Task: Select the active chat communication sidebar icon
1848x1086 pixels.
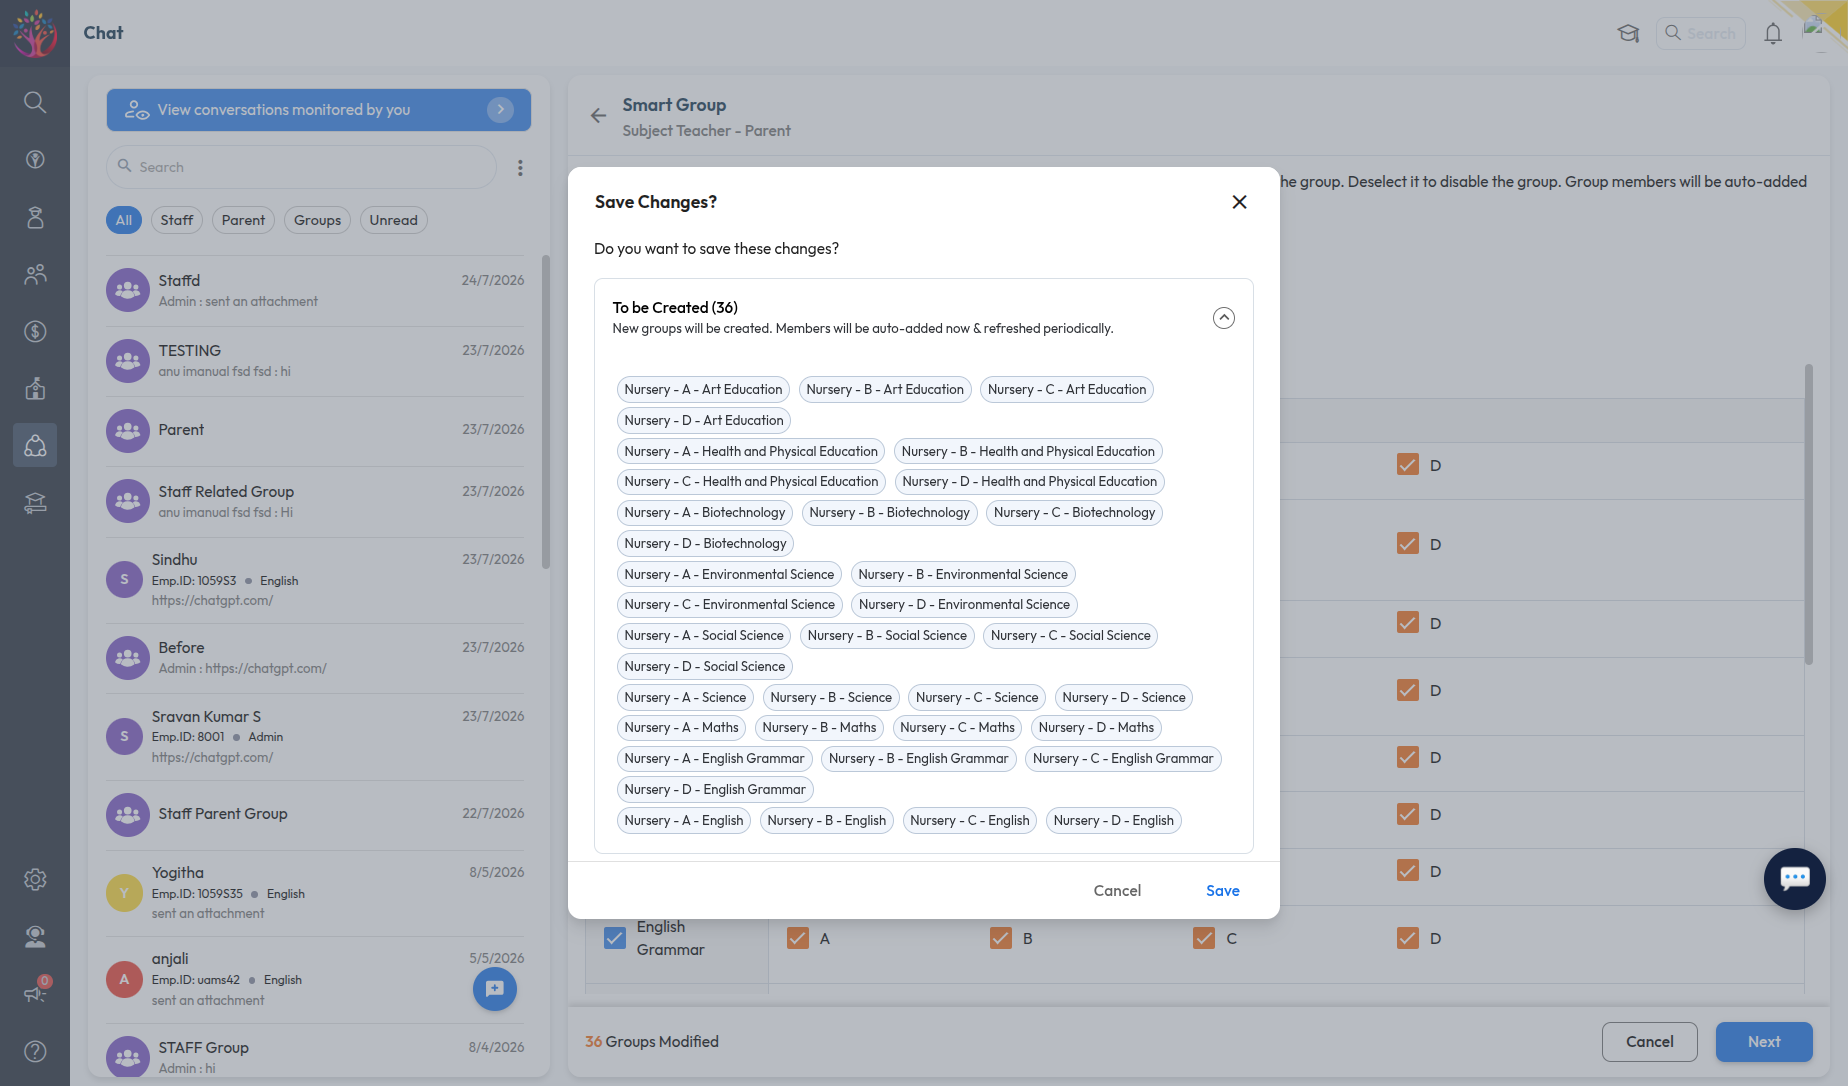Action: click(x=35, y=445)
